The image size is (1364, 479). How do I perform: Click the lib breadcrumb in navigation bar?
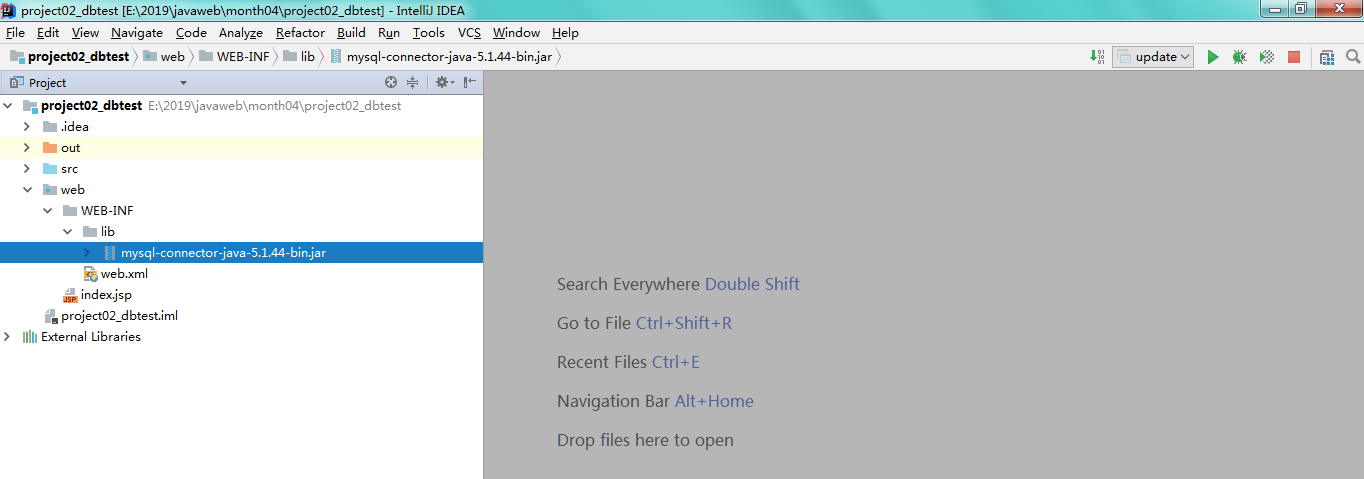tap(299, 57)
